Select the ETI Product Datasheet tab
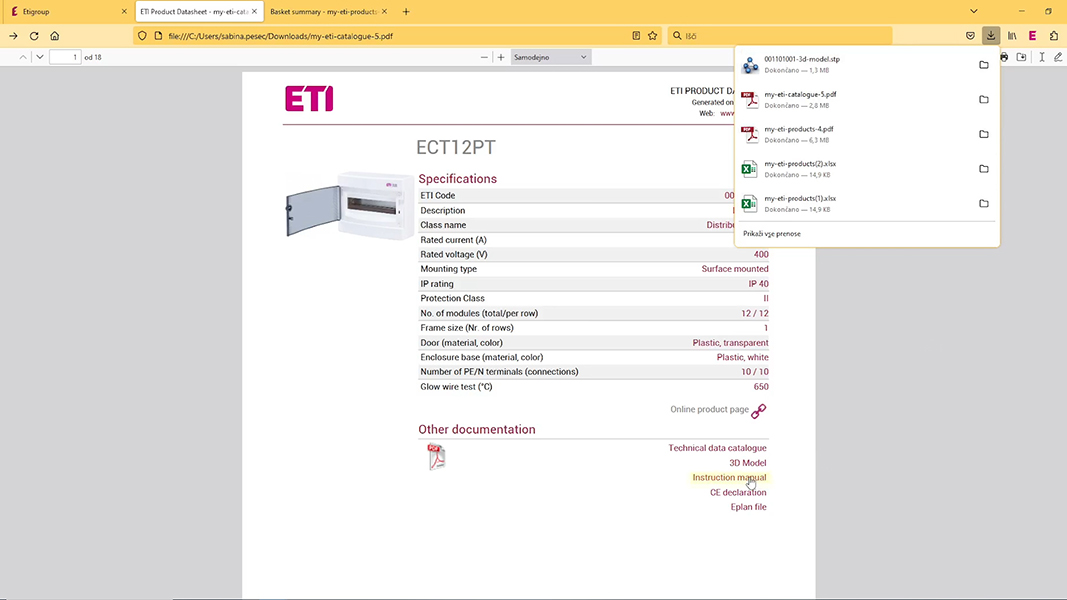 190,10
